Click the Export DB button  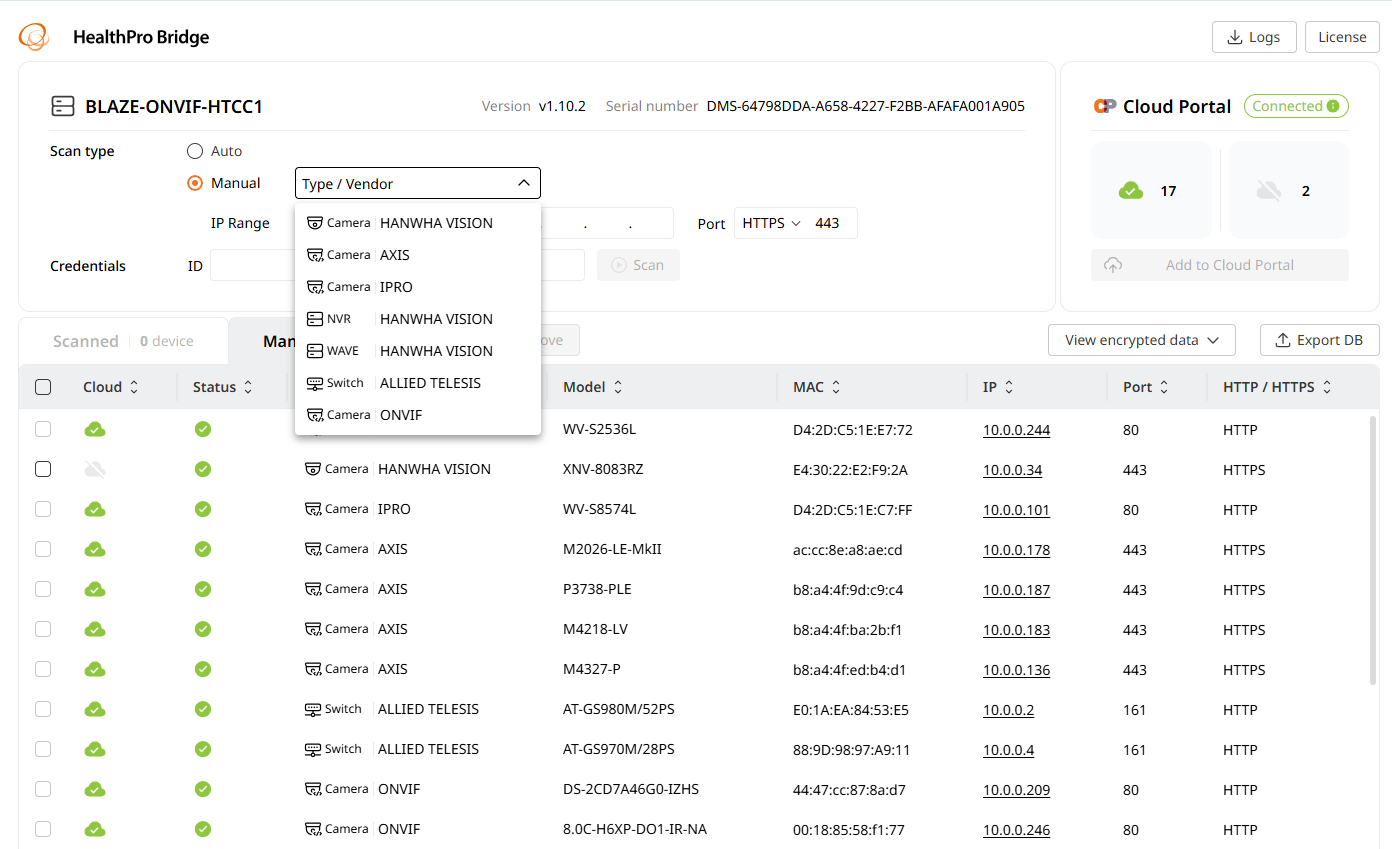1319,340
